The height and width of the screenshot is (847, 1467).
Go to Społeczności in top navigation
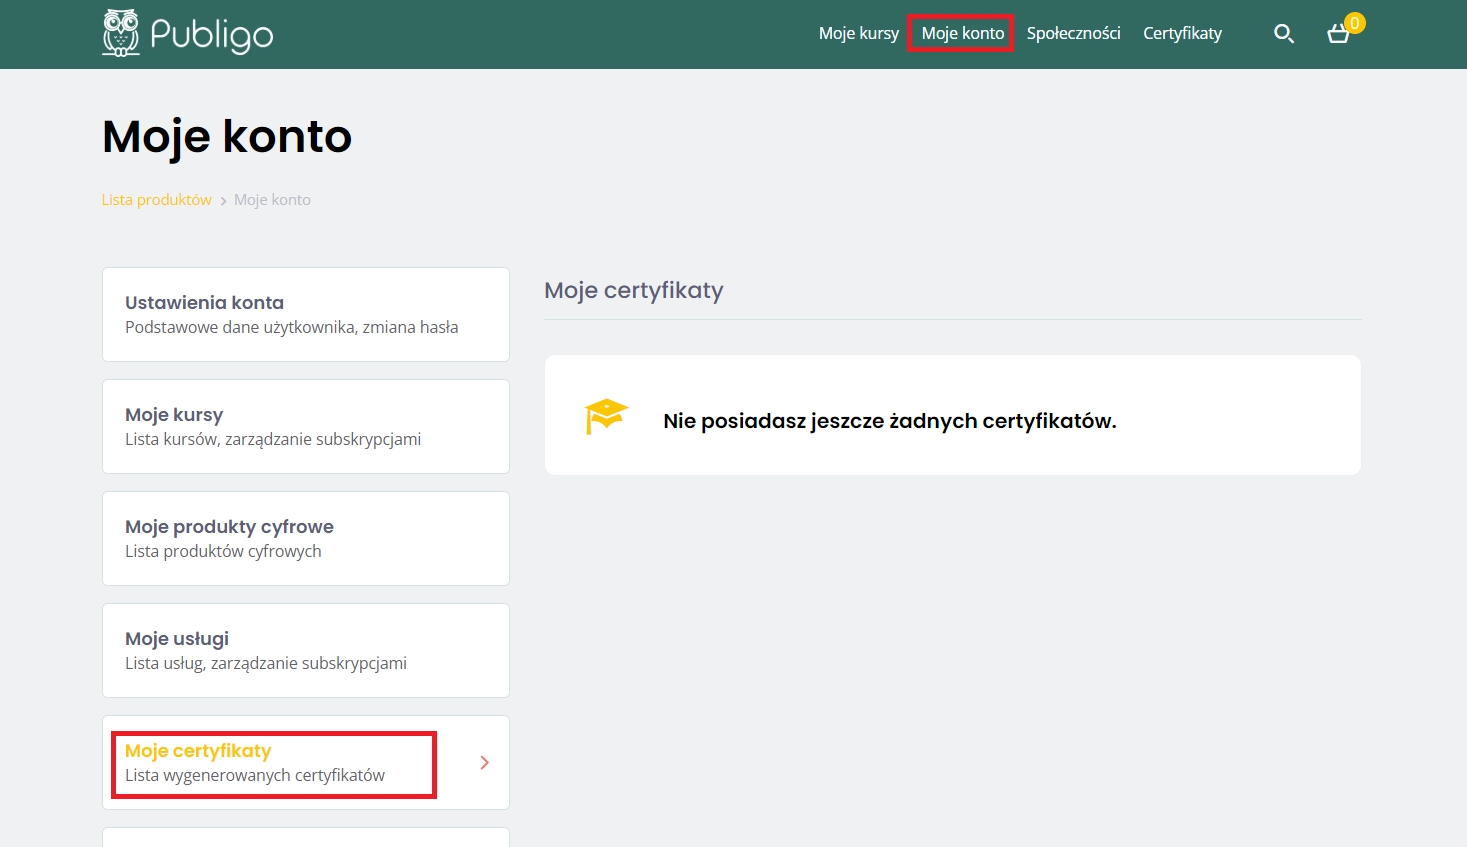tap(1073, 33)
